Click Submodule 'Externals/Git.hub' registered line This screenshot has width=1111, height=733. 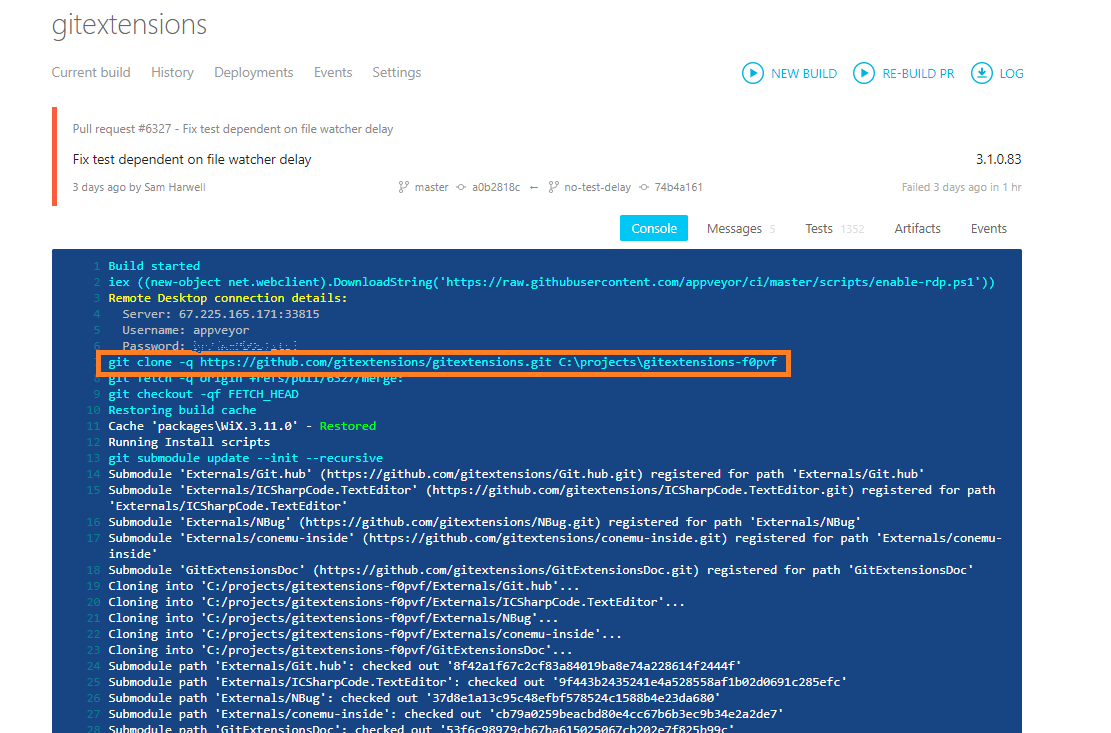pyautogui.click(x=517, y=474)
